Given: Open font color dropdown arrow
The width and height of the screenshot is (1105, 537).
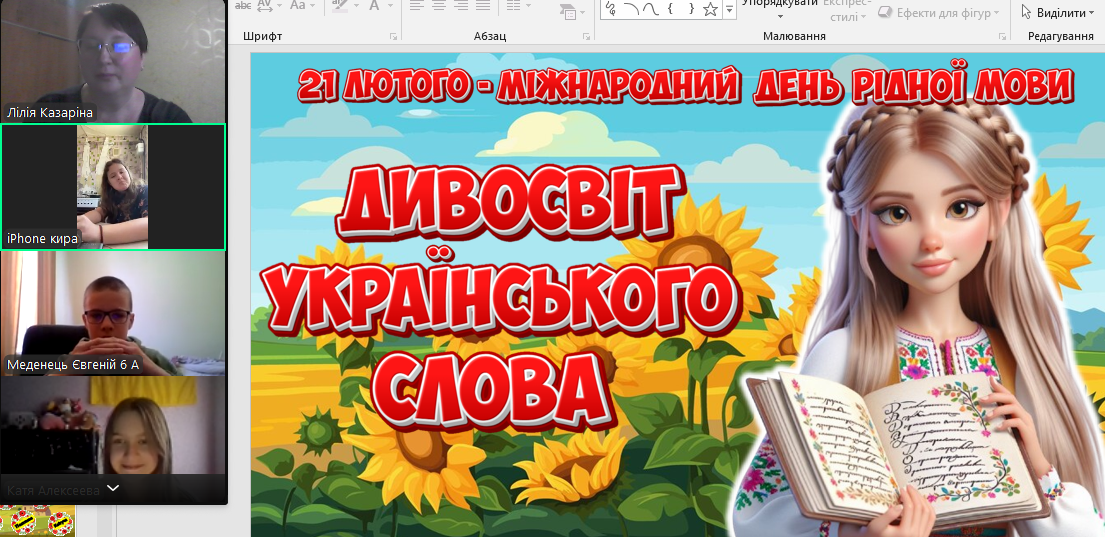Looking at the screenshot, I should [x=390, y=6].
